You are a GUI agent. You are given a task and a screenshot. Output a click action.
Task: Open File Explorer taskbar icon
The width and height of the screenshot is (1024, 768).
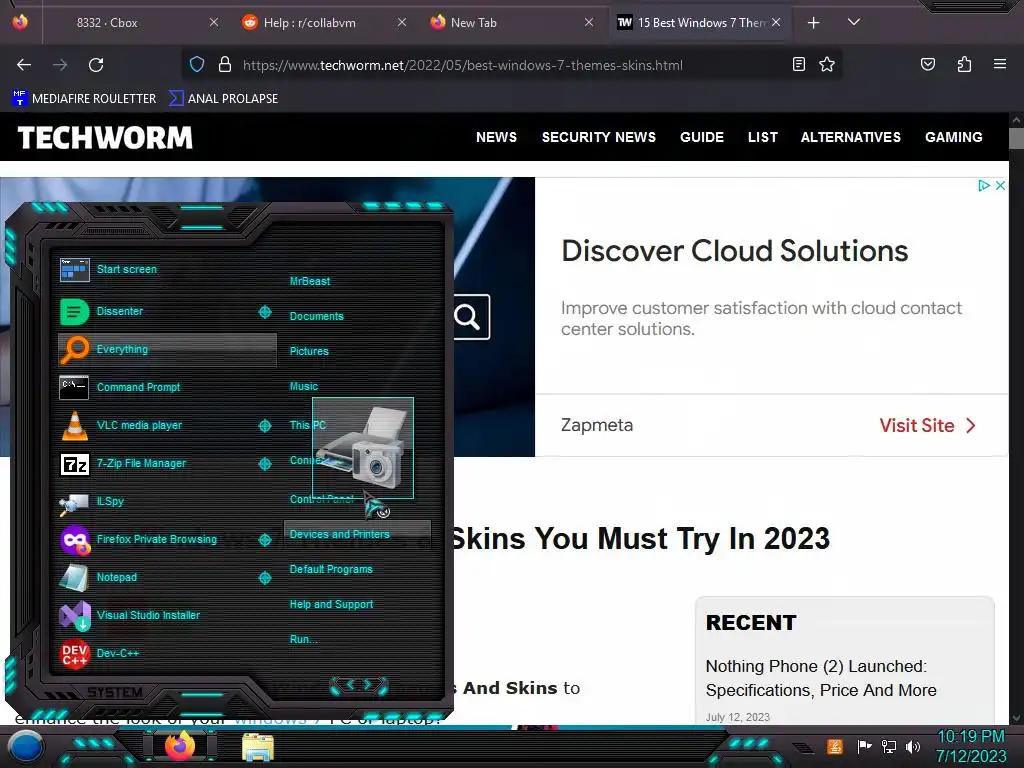tap(258, 747)
